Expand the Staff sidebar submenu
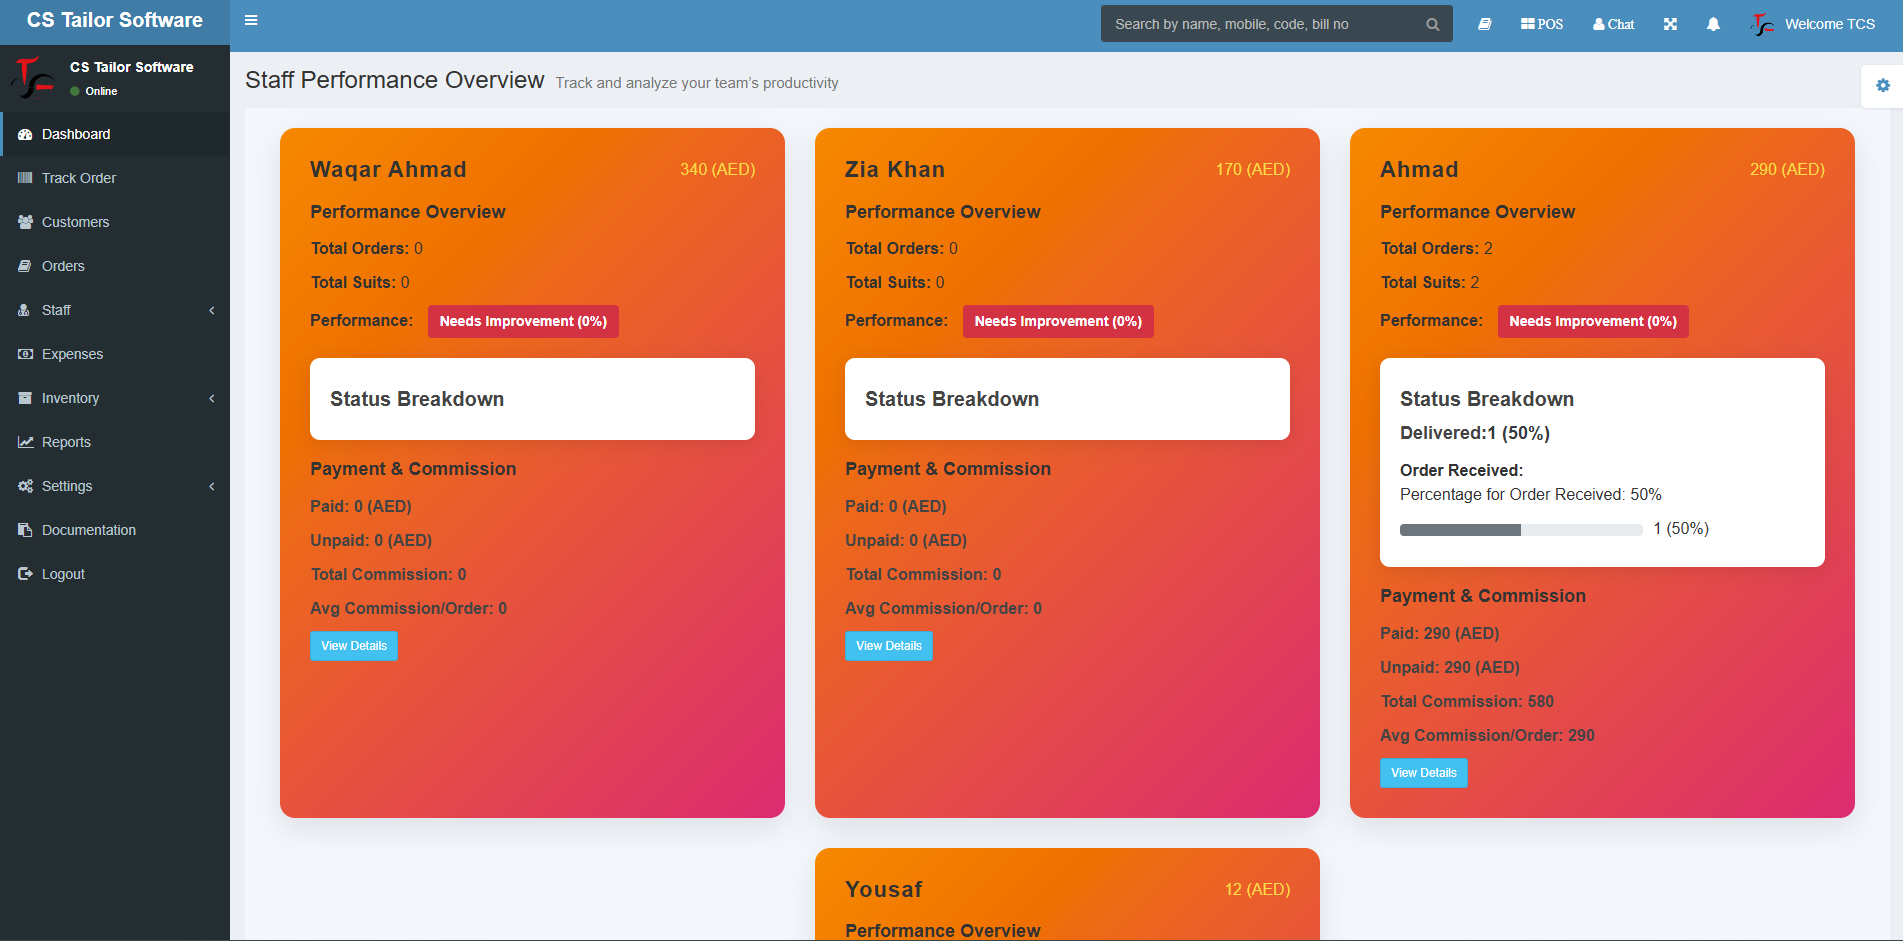The width and height of the screenshot is (1903, 941). coord(115,310)
